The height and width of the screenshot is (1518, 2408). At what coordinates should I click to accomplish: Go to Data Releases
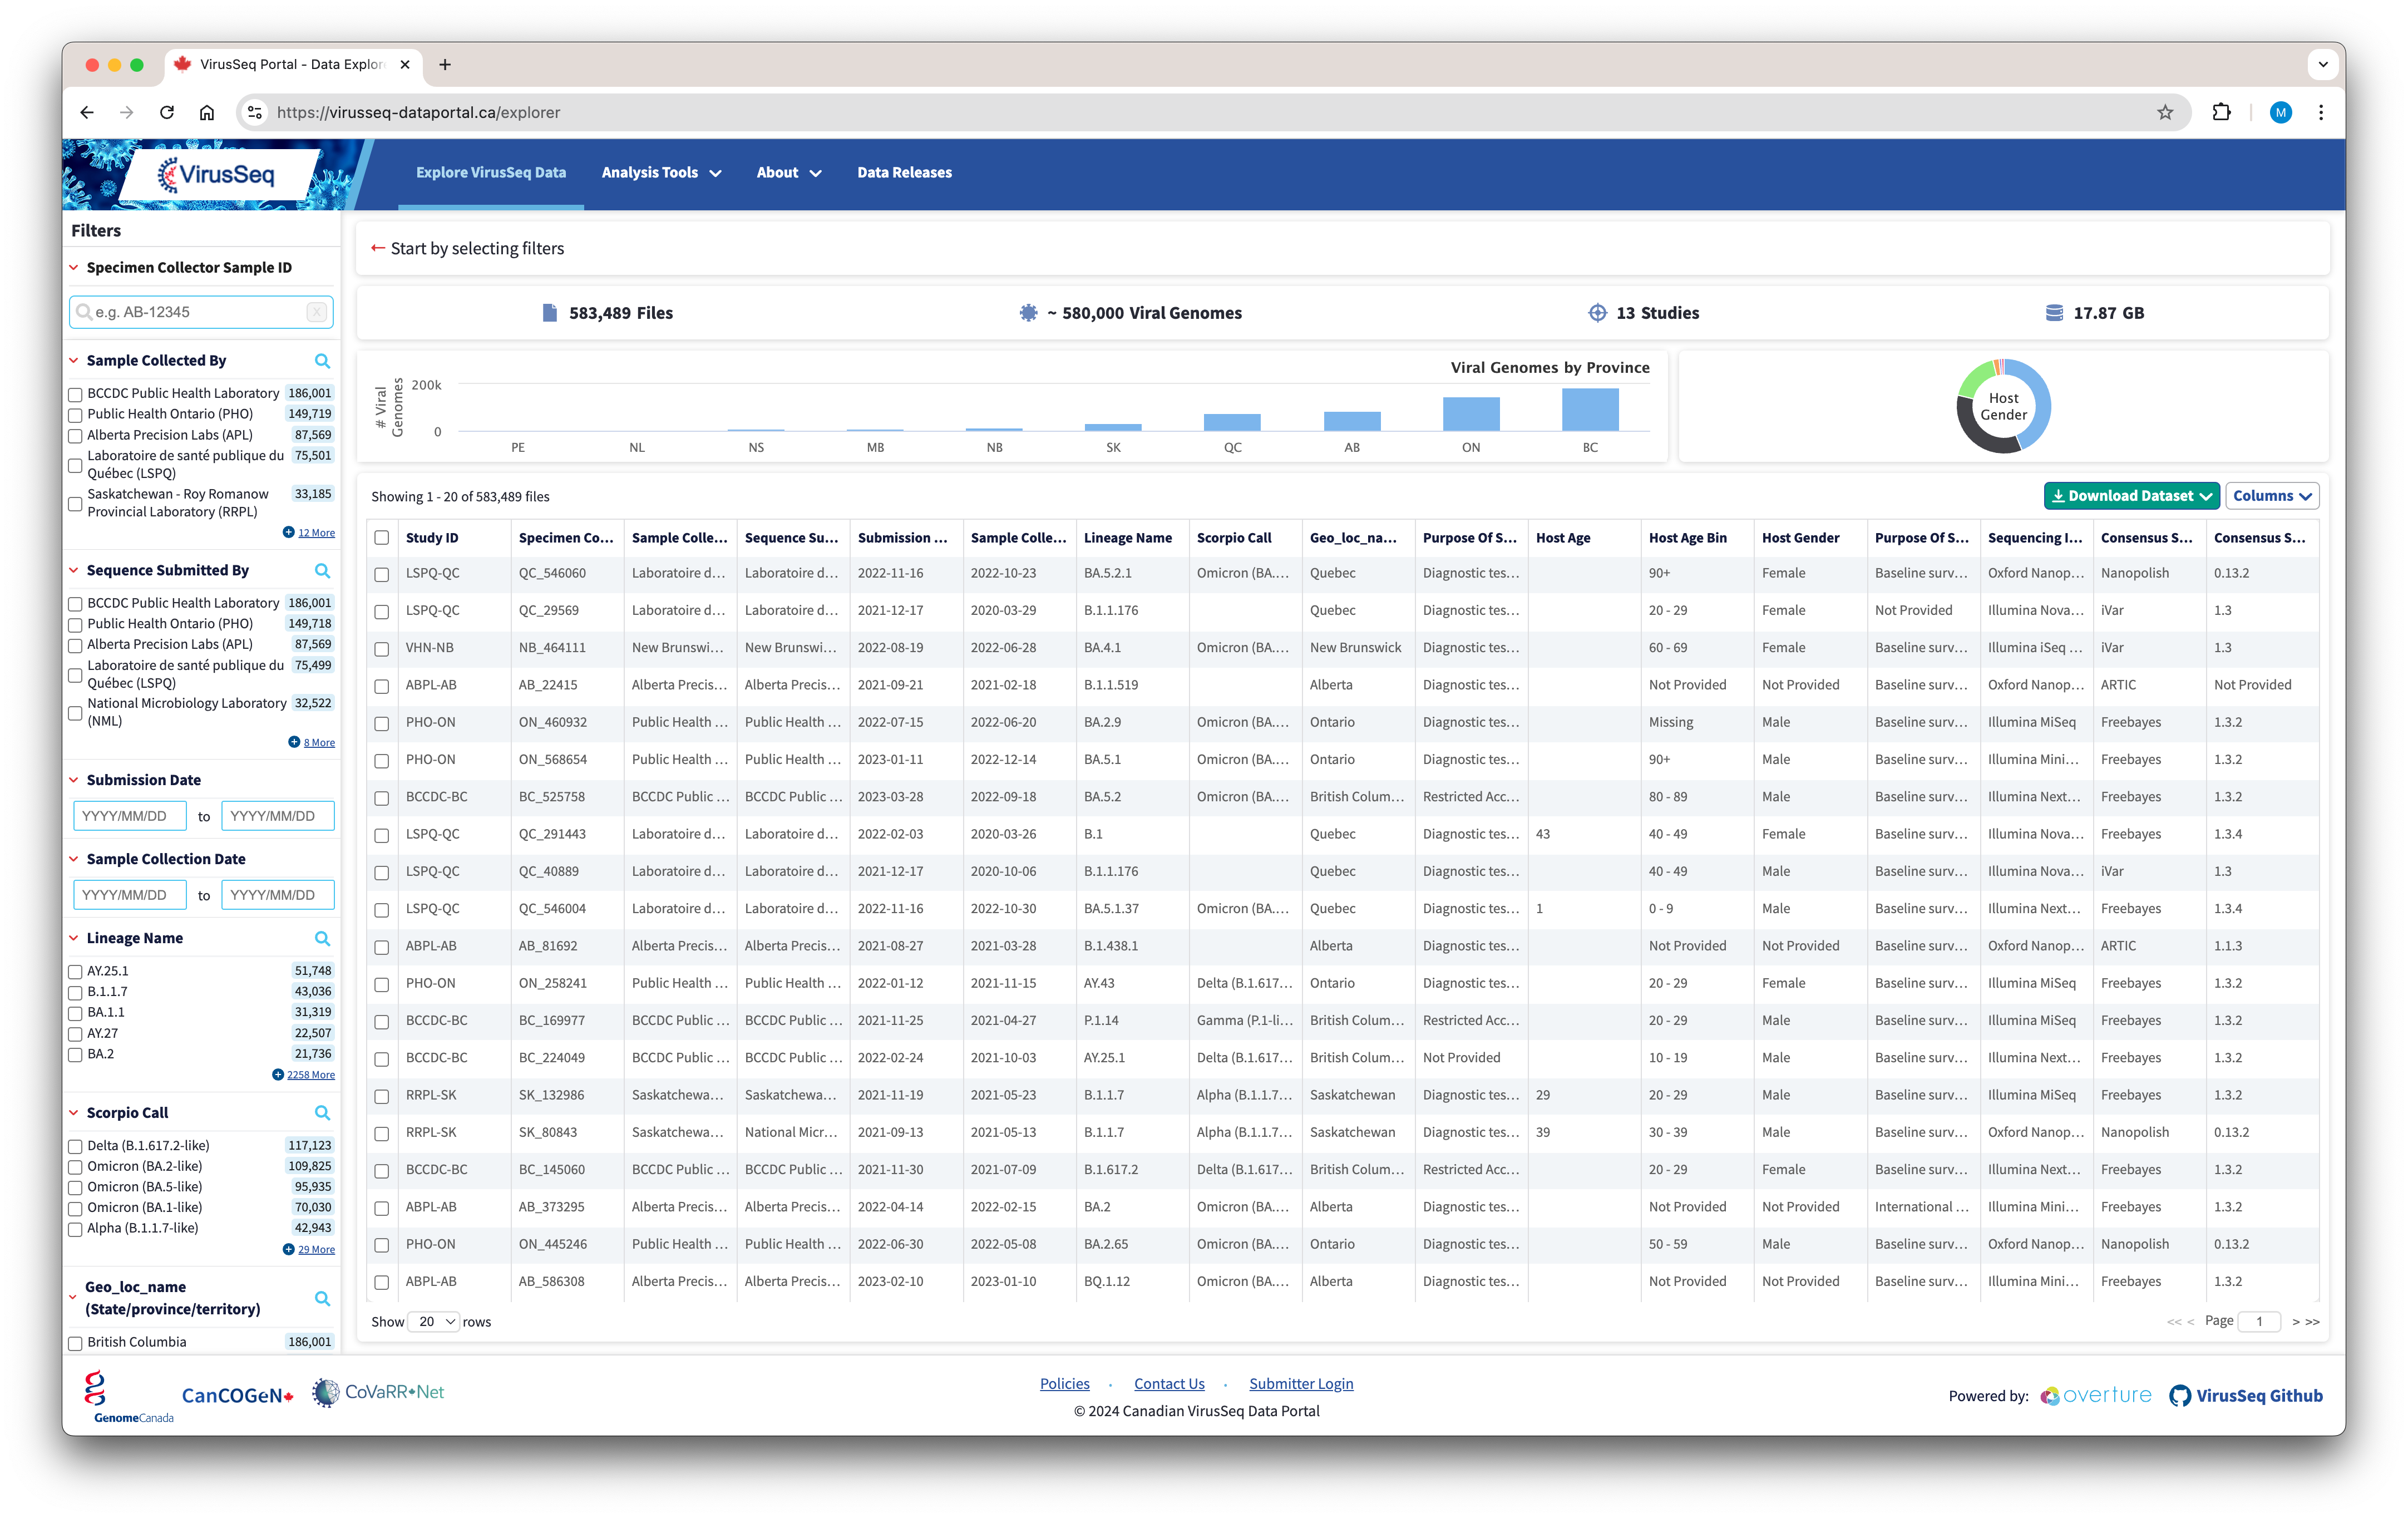pyautogui.click(x=904, y=173)
